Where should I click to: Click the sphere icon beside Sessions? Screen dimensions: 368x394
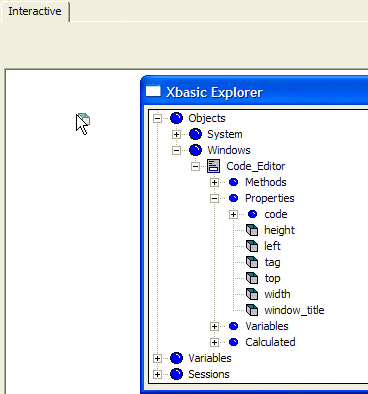(x=176, y=374)
